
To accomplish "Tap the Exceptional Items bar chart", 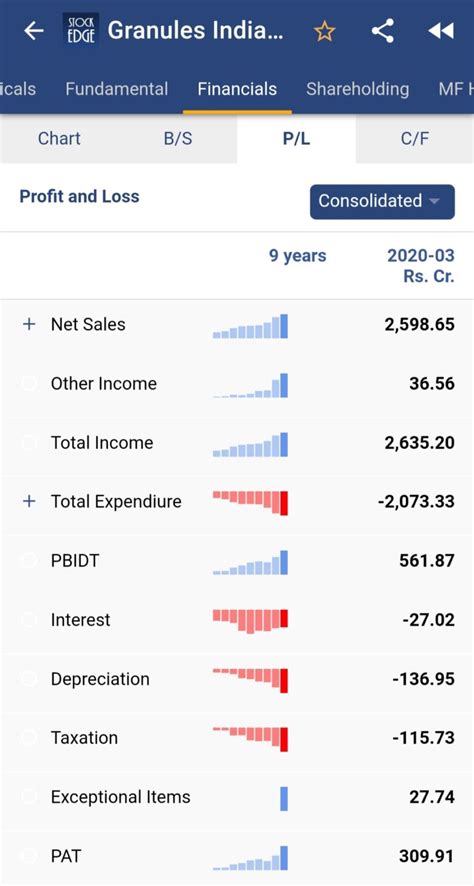I will coord(284,798).
